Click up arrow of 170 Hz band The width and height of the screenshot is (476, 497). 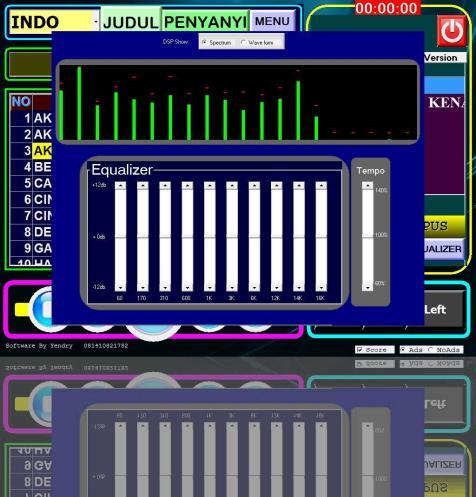pyautogui.click(x=143, y=185)
